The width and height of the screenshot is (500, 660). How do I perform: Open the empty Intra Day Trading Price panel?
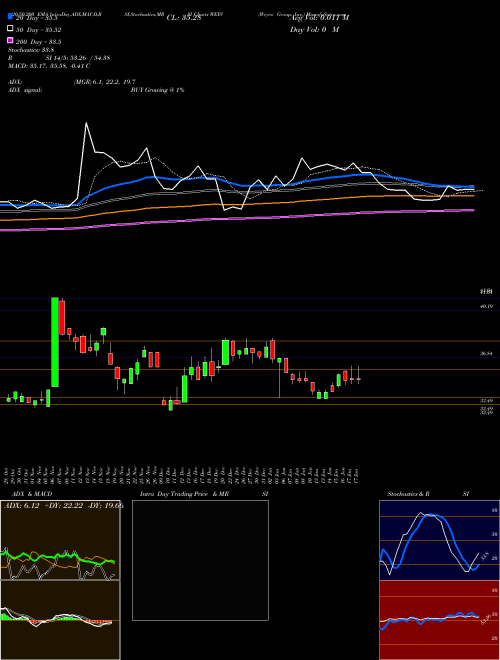coord(200,560)
